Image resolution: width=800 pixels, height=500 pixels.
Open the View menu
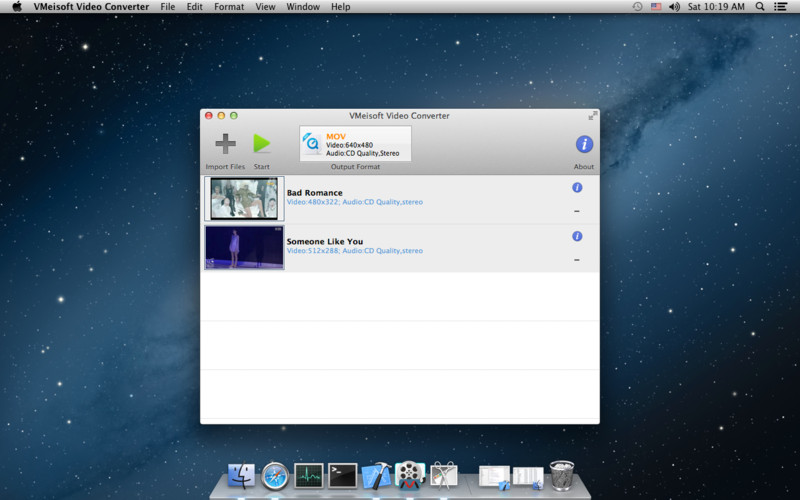[x=265, y=7]
